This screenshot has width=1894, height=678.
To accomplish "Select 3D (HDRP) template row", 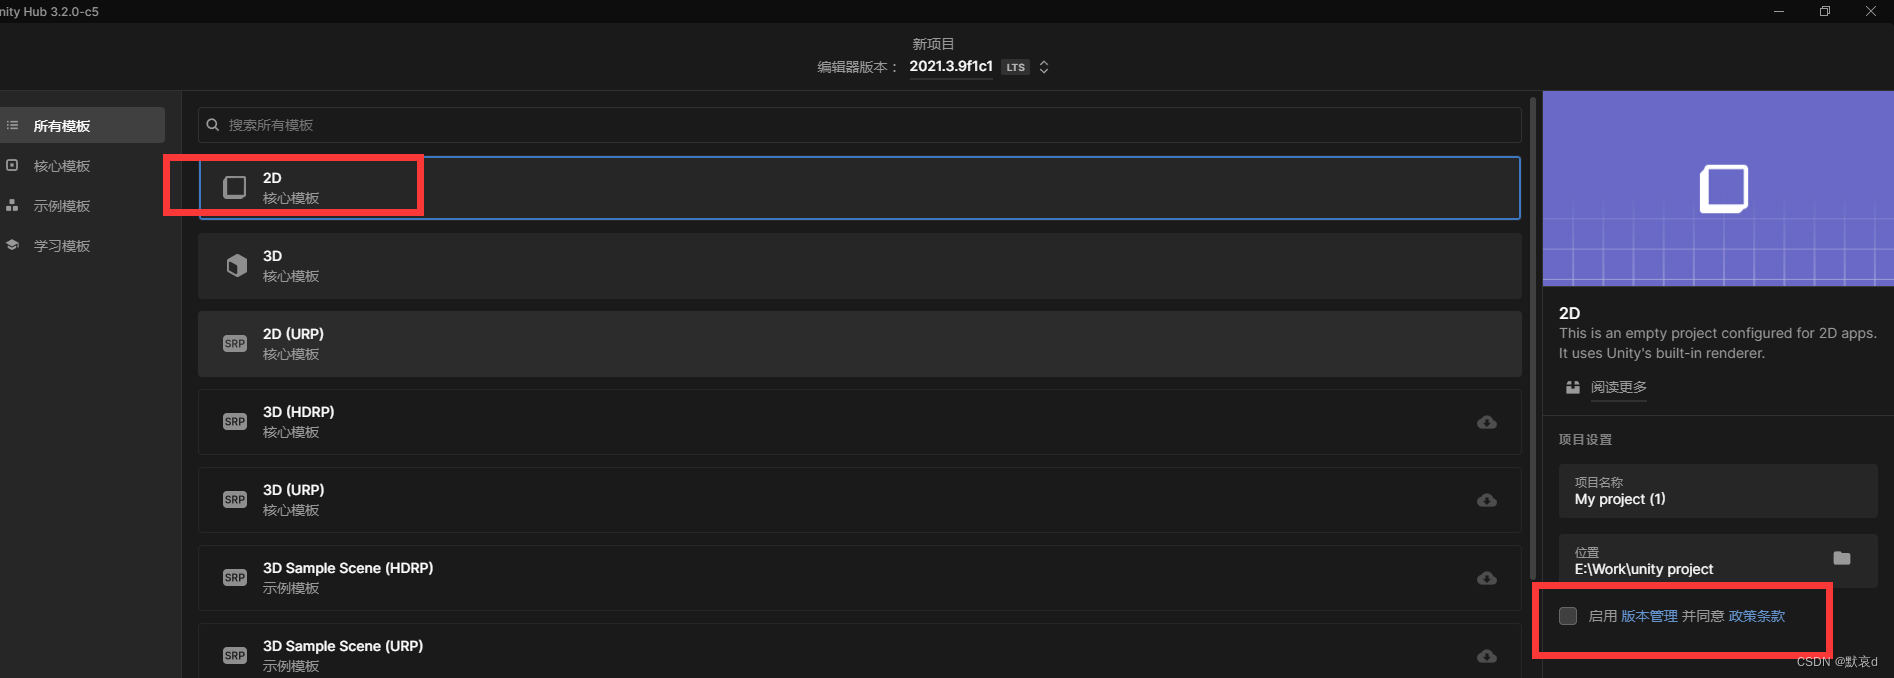I will coord(859,422).
